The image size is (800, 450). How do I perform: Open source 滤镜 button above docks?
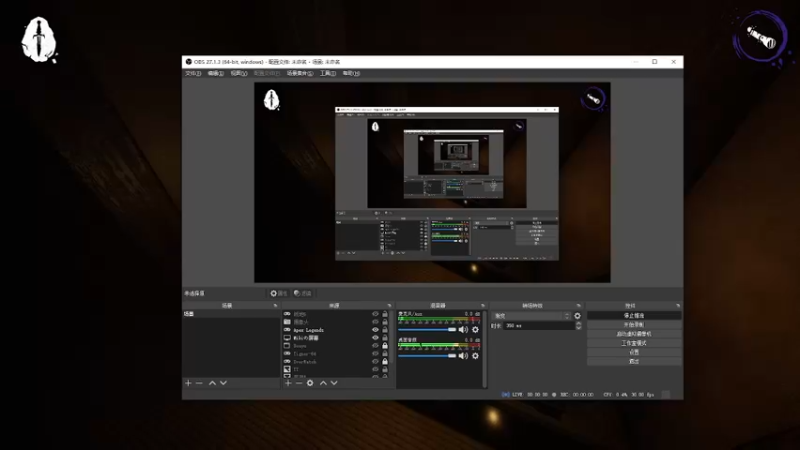point(303,293)
